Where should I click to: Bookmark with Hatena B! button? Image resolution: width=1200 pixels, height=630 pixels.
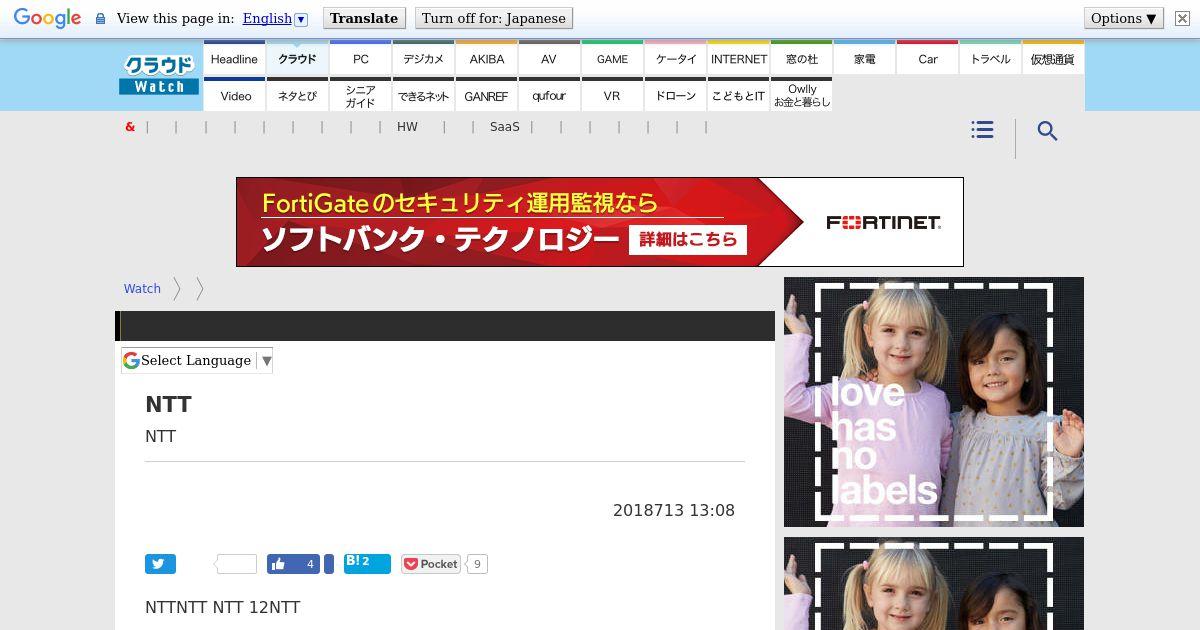[x=367, y=563]
